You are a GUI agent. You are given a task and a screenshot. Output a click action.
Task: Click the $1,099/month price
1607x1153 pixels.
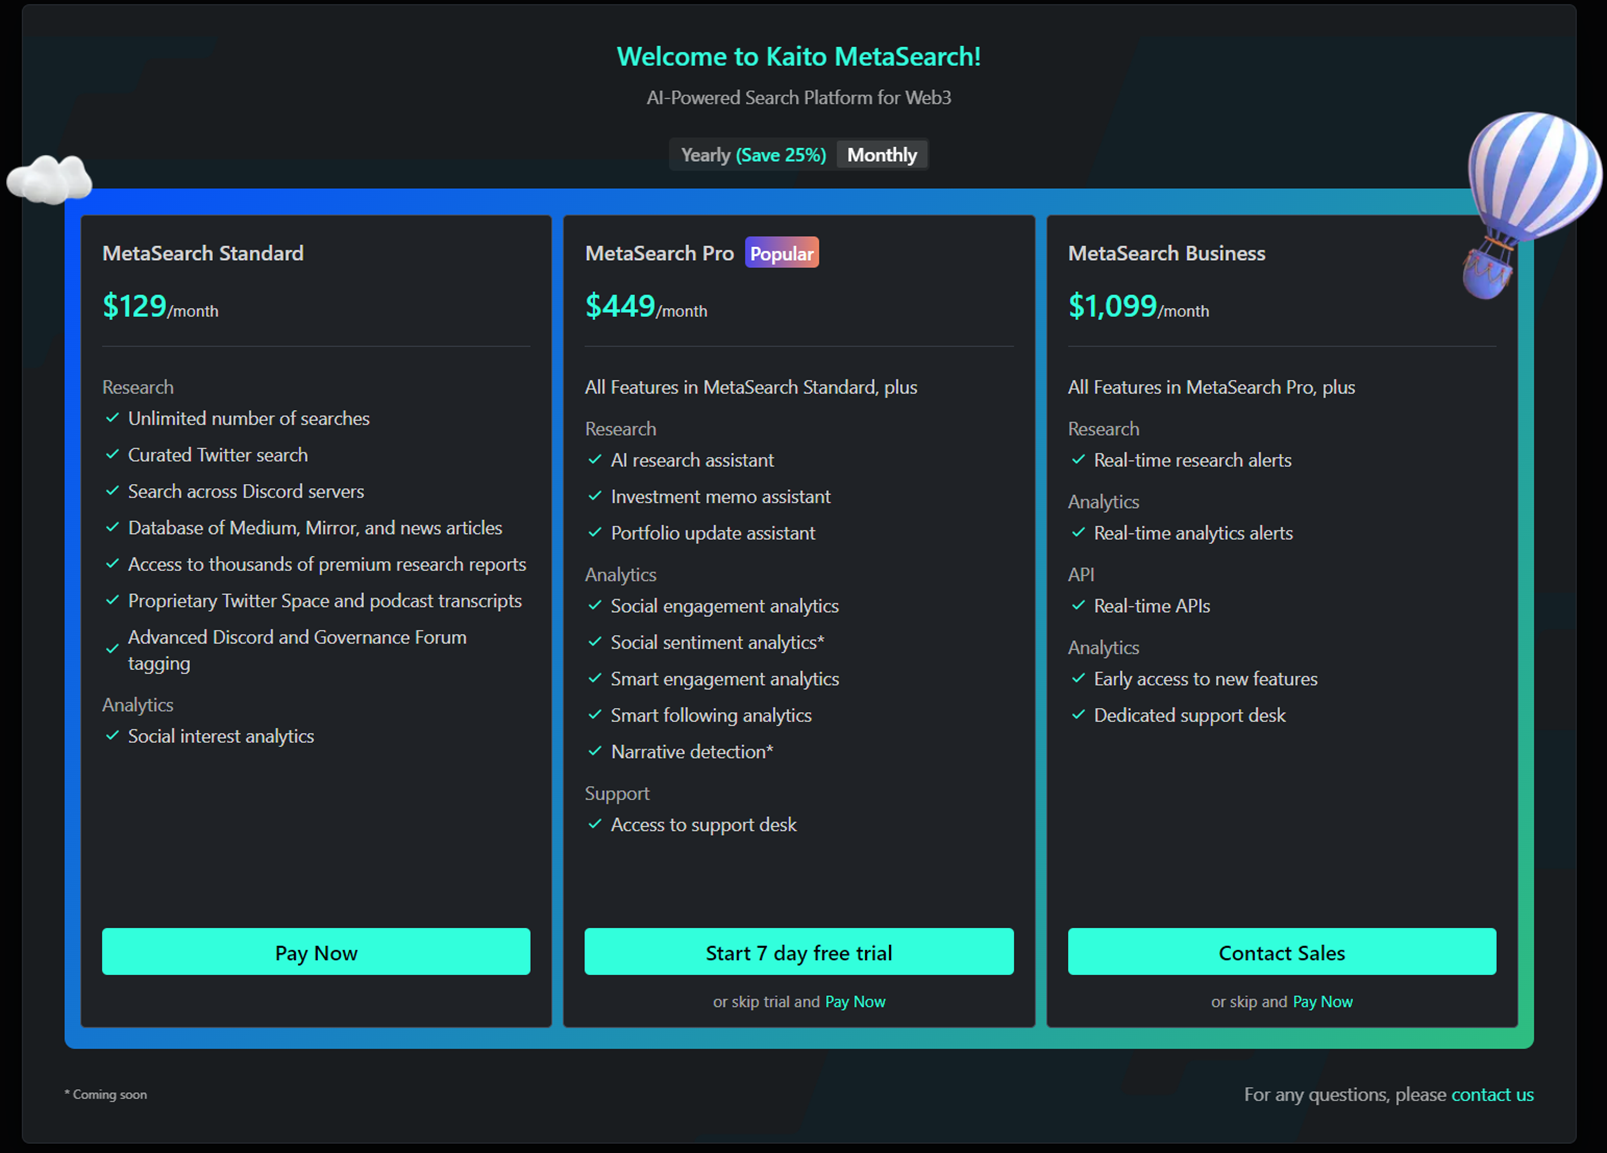(1138, 306)
